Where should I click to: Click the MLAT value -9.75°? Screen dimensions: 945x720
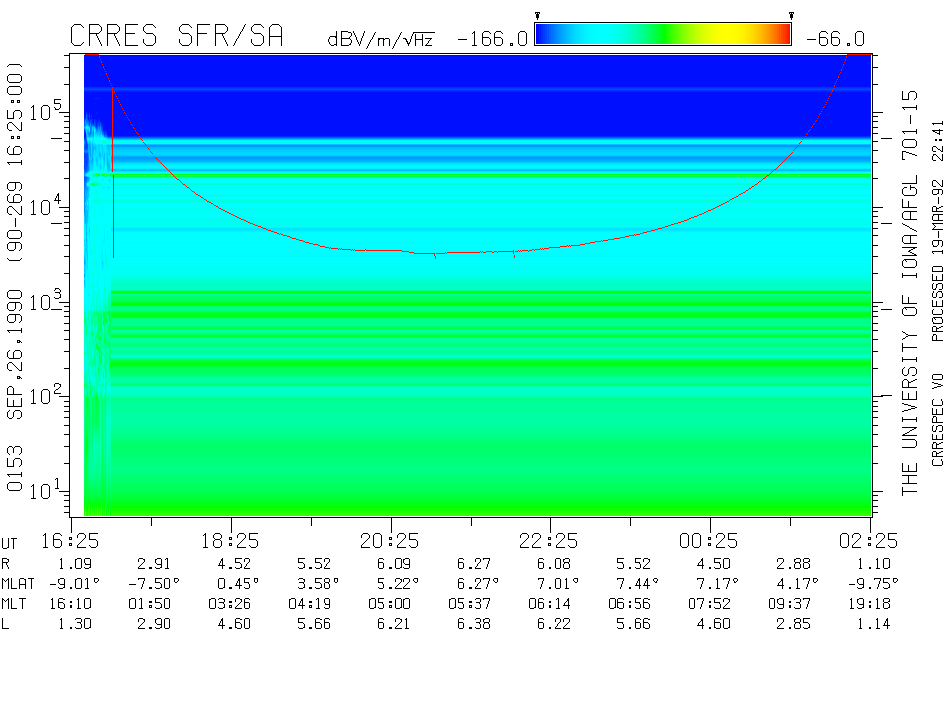pos(873,584)
